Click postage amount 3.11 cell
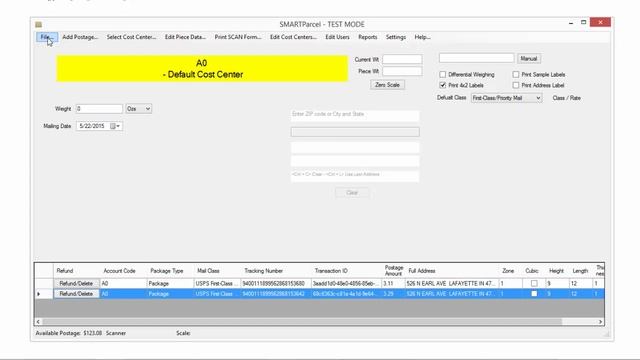The image size is (640, 360). pos(393,283)
